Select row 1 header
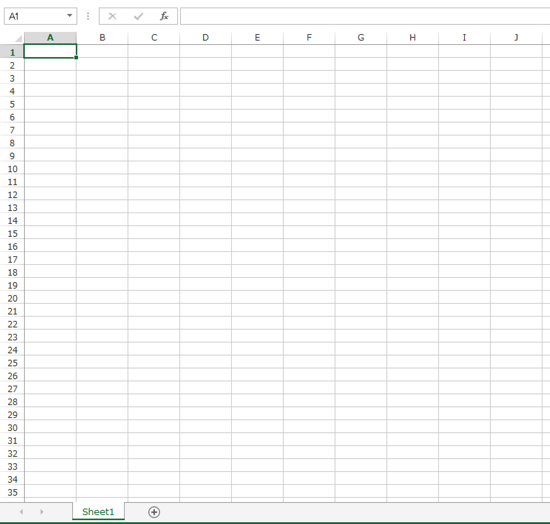The image size is (550, 524). click(x=12, y=52)
